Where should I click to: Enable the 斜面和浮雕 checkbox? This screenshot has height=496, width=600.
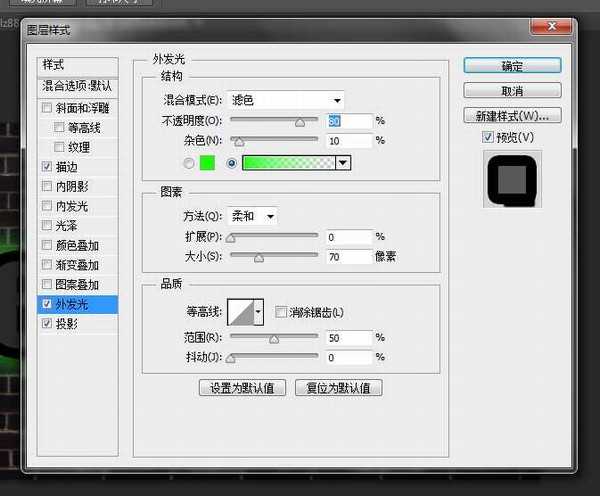(47, 108)
